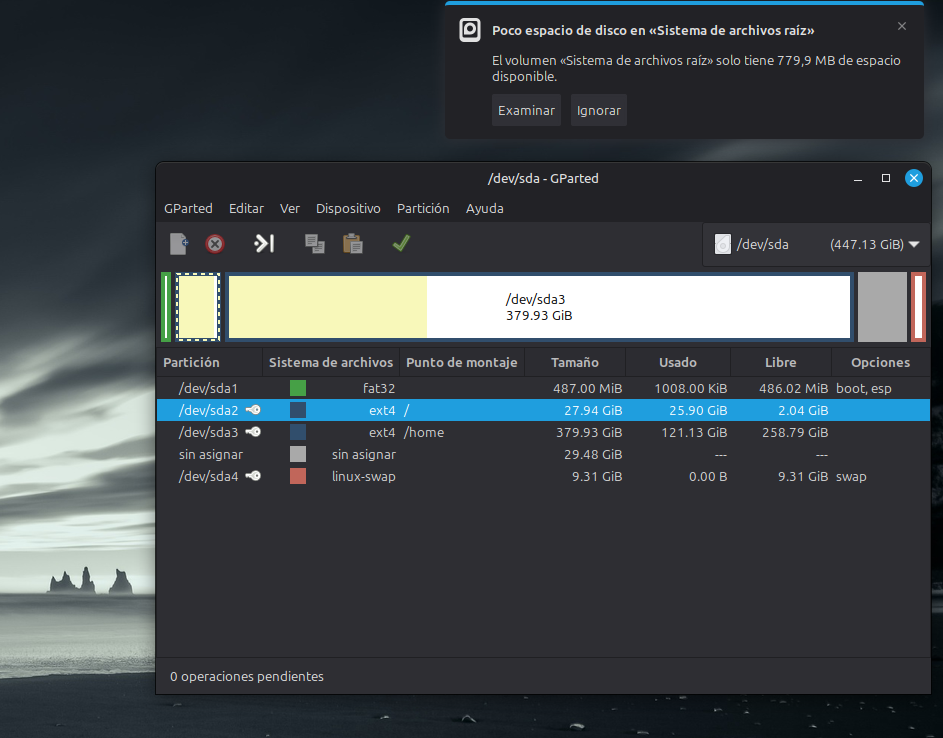Open the Dispositivo menu
The image size is (943, 738).
(x=348, y=208)
